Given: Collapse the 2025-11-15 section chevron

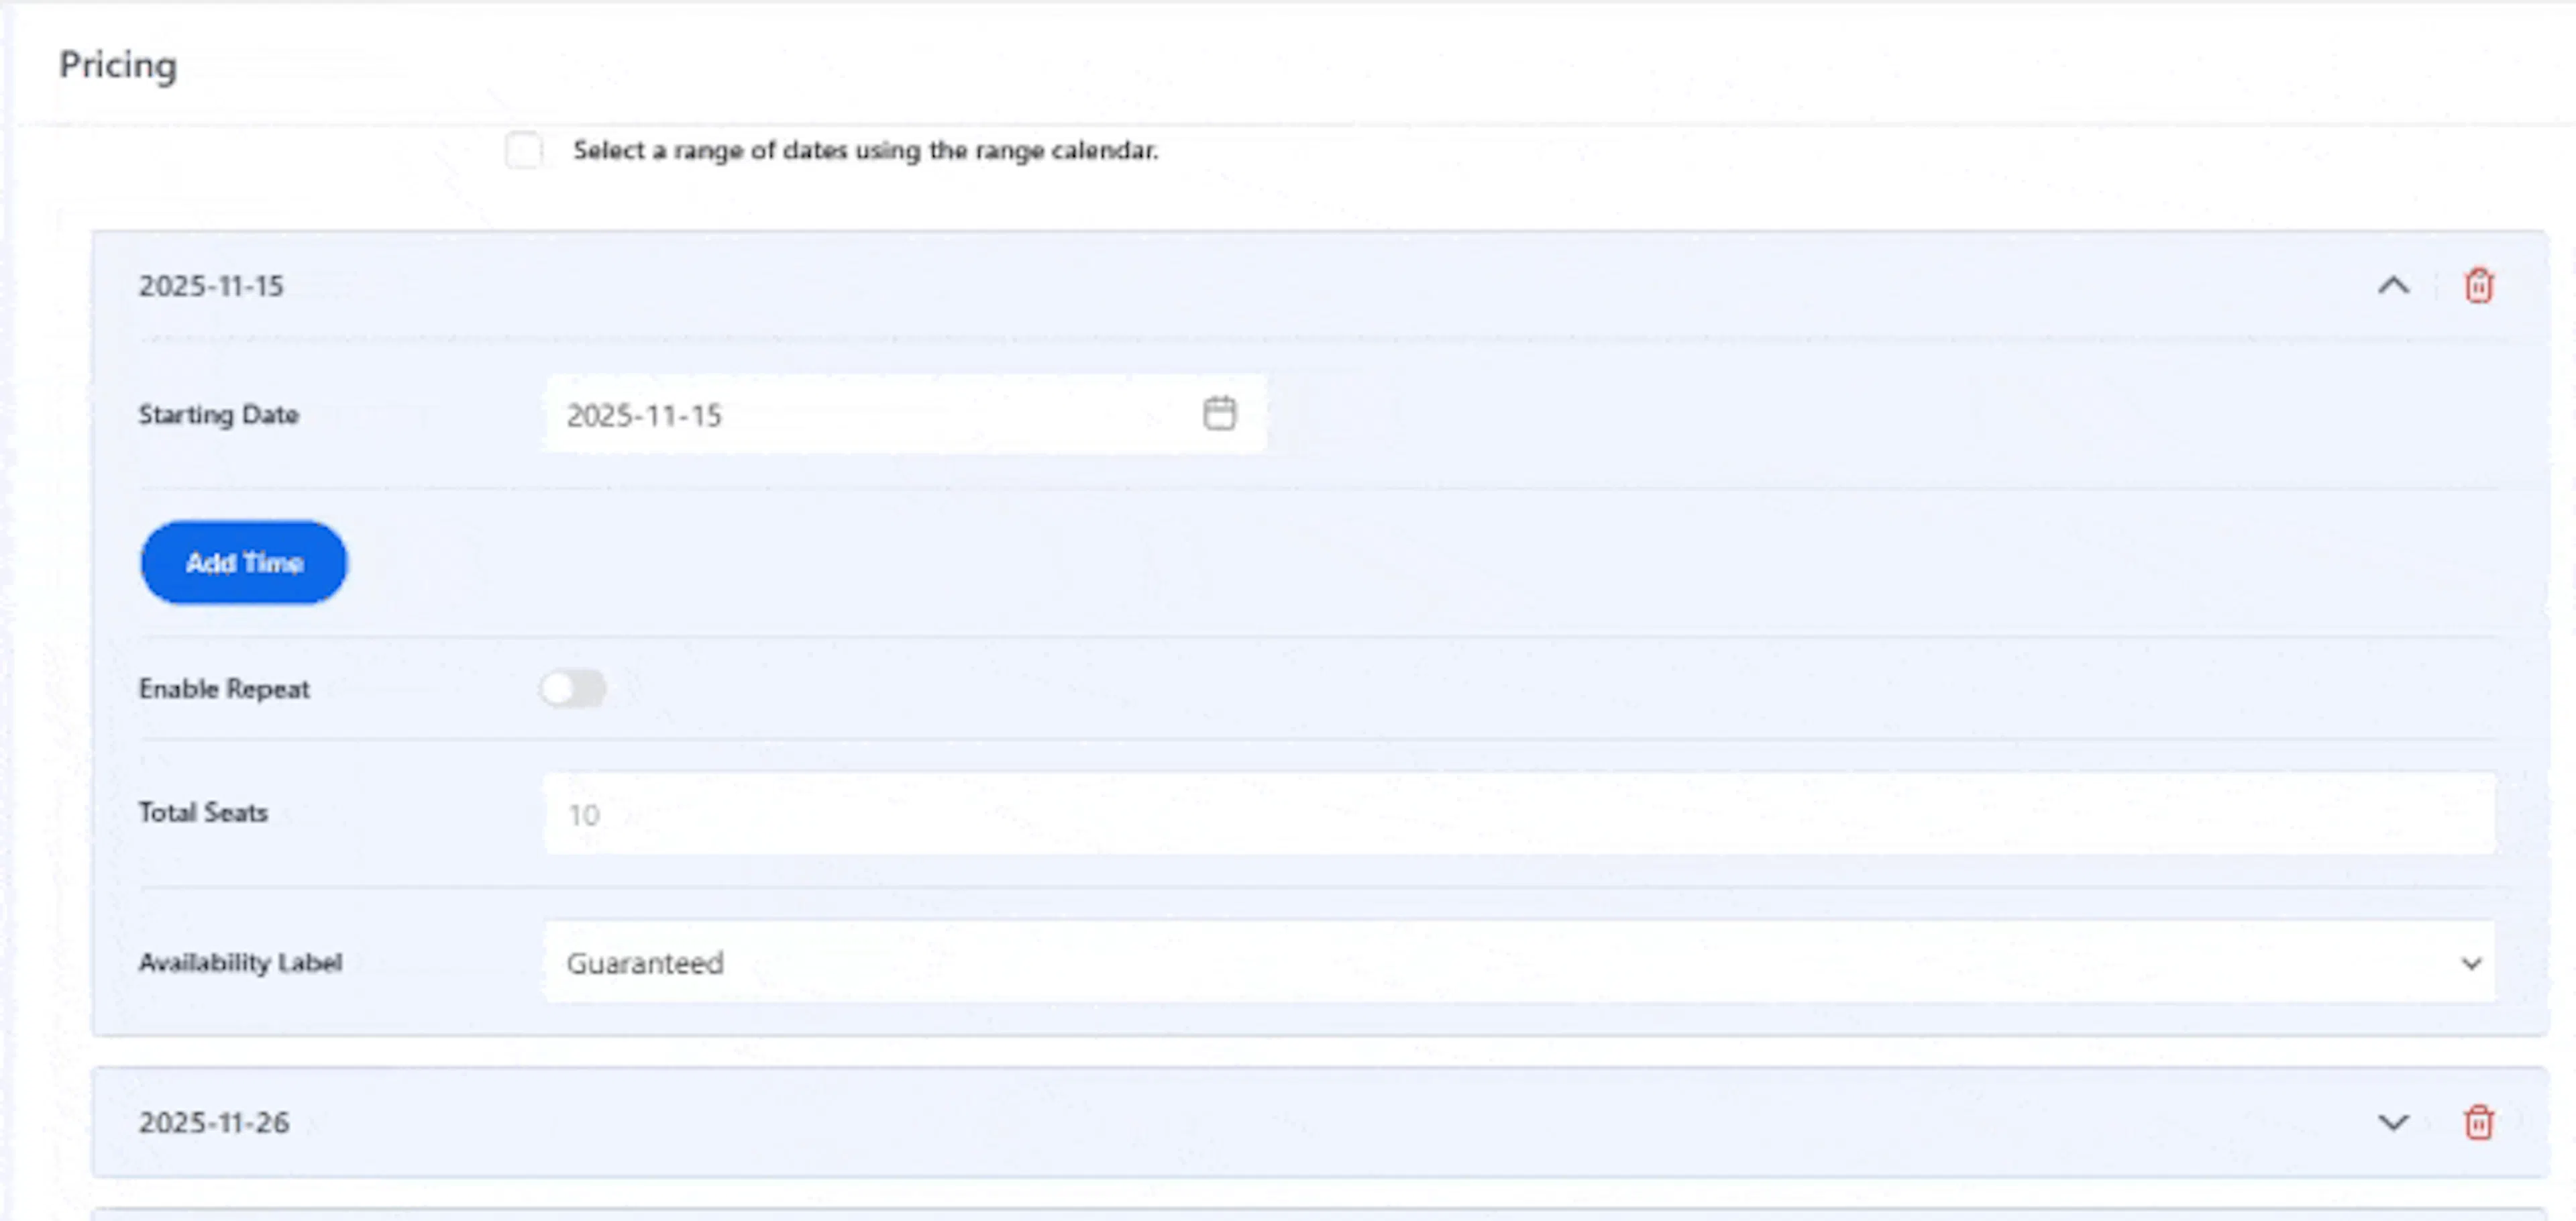Looking at the screenshot, I should coord(2393,286).
